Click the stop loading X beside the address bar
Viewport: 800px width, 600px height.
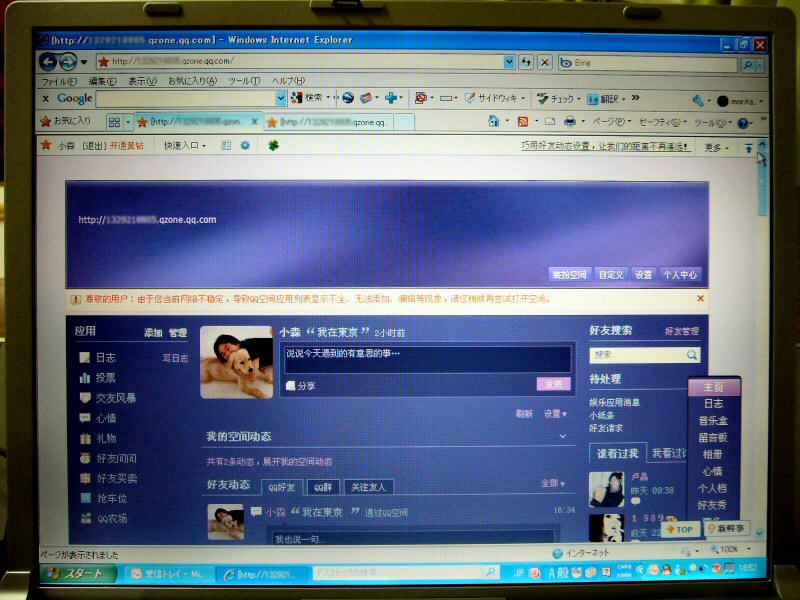[545, 63]
